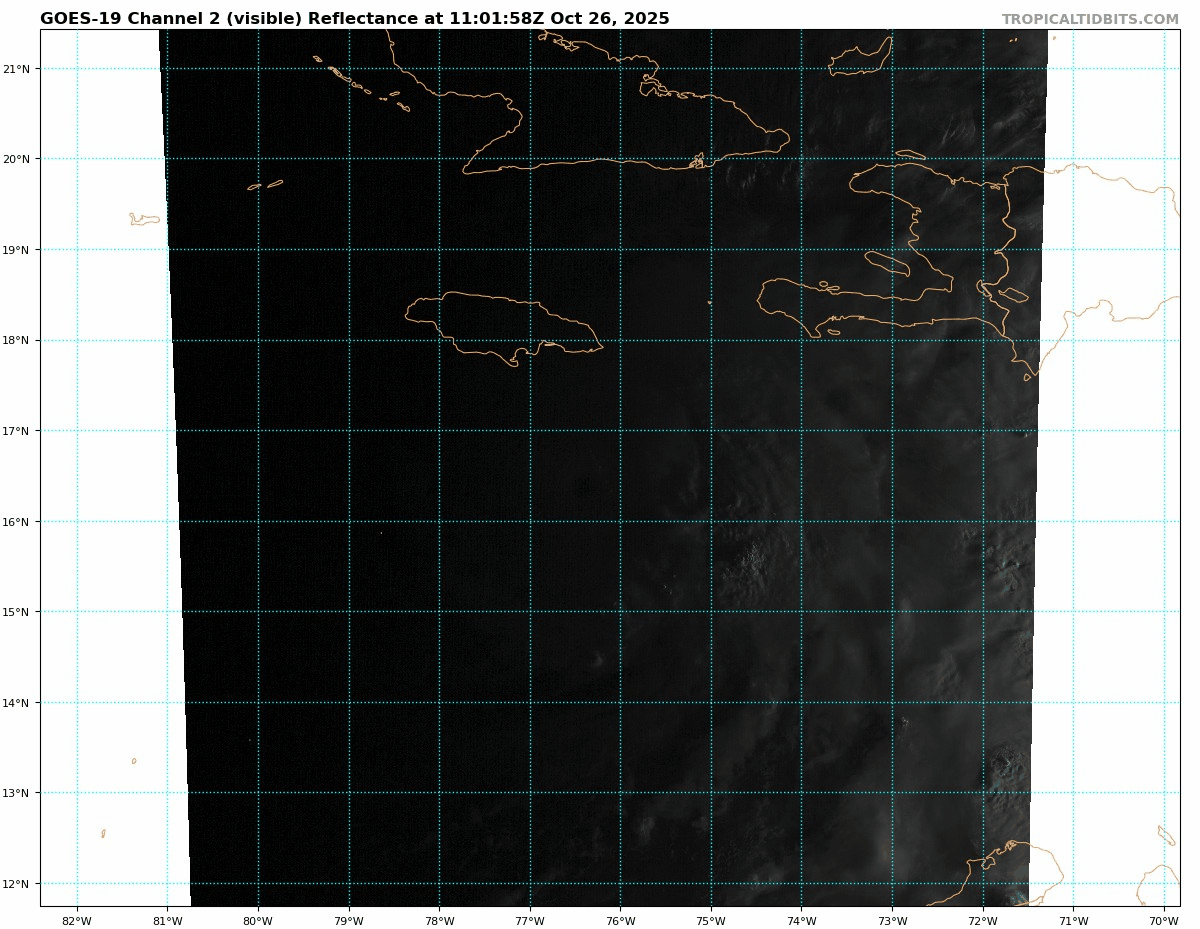The width and height of the screenshot is (1200, 929).
Task: Click the 82°W longitude axis label
Action: coord(77,920)
